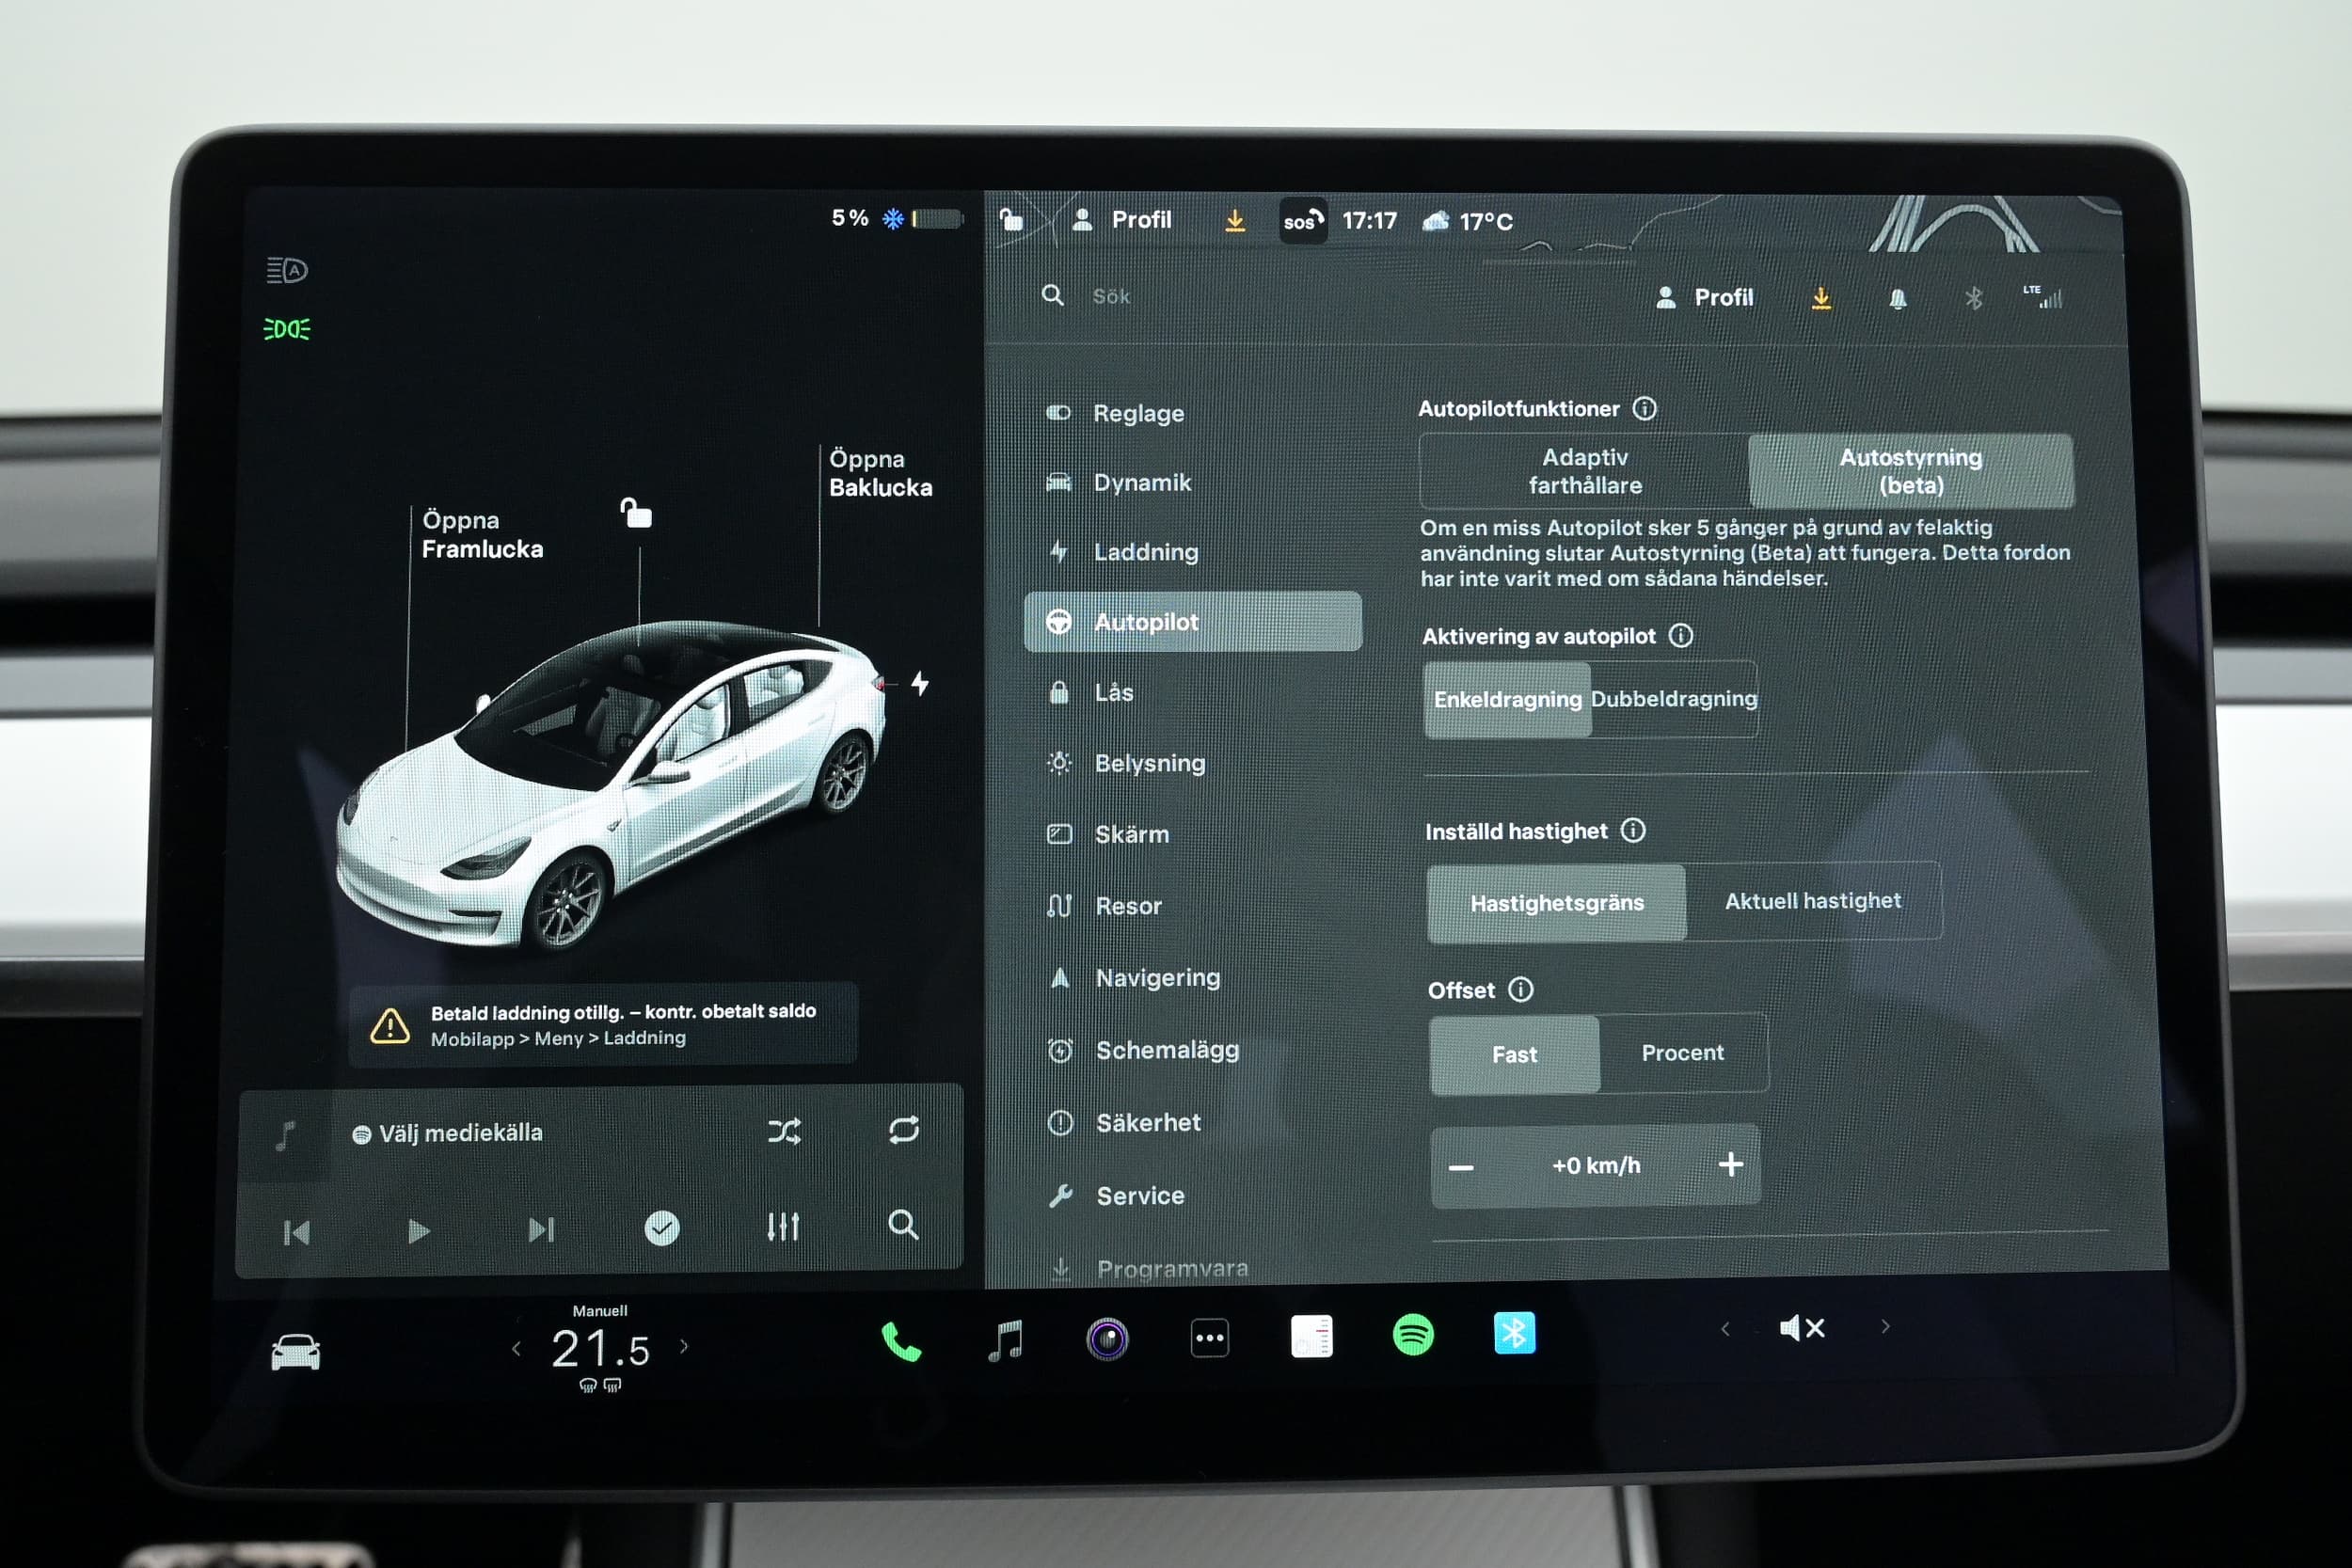Open the all-apps three-dot launcher
Screen dimensions: 2352x1568
point(1209,1338)
